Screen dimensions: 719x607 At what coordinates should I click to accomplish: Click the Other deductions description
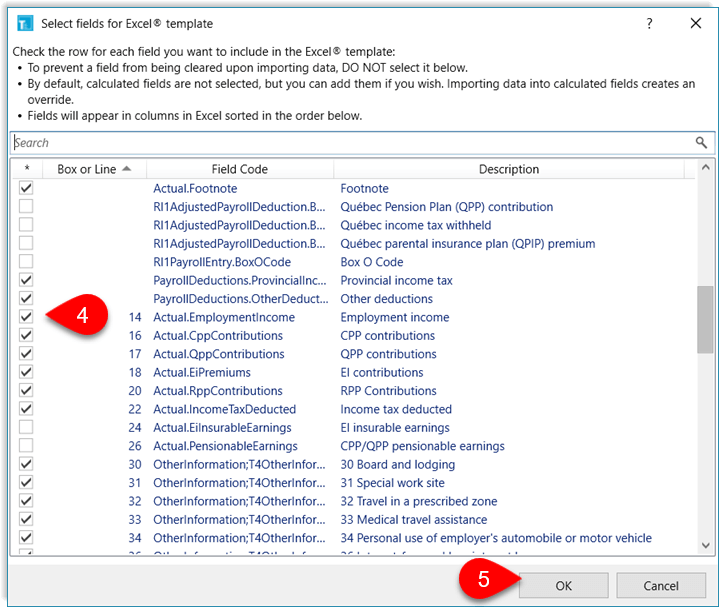click(x=387, y=298)
